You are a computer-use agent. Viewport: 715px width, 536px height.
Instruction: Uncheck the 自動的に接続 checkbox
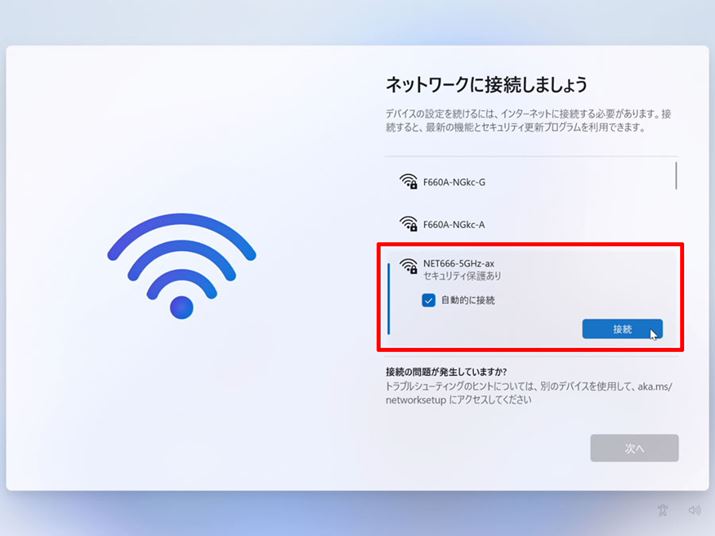click(428, 300)
